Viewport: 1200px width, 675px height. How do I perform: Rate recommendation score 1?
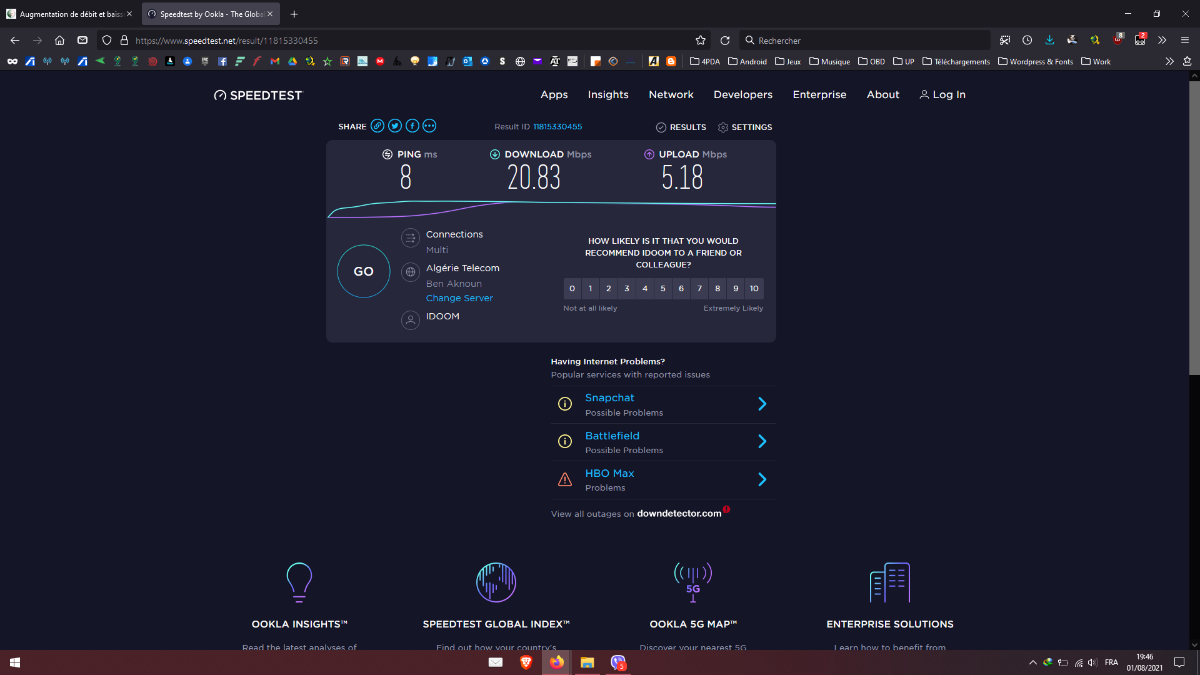point(590,288)
